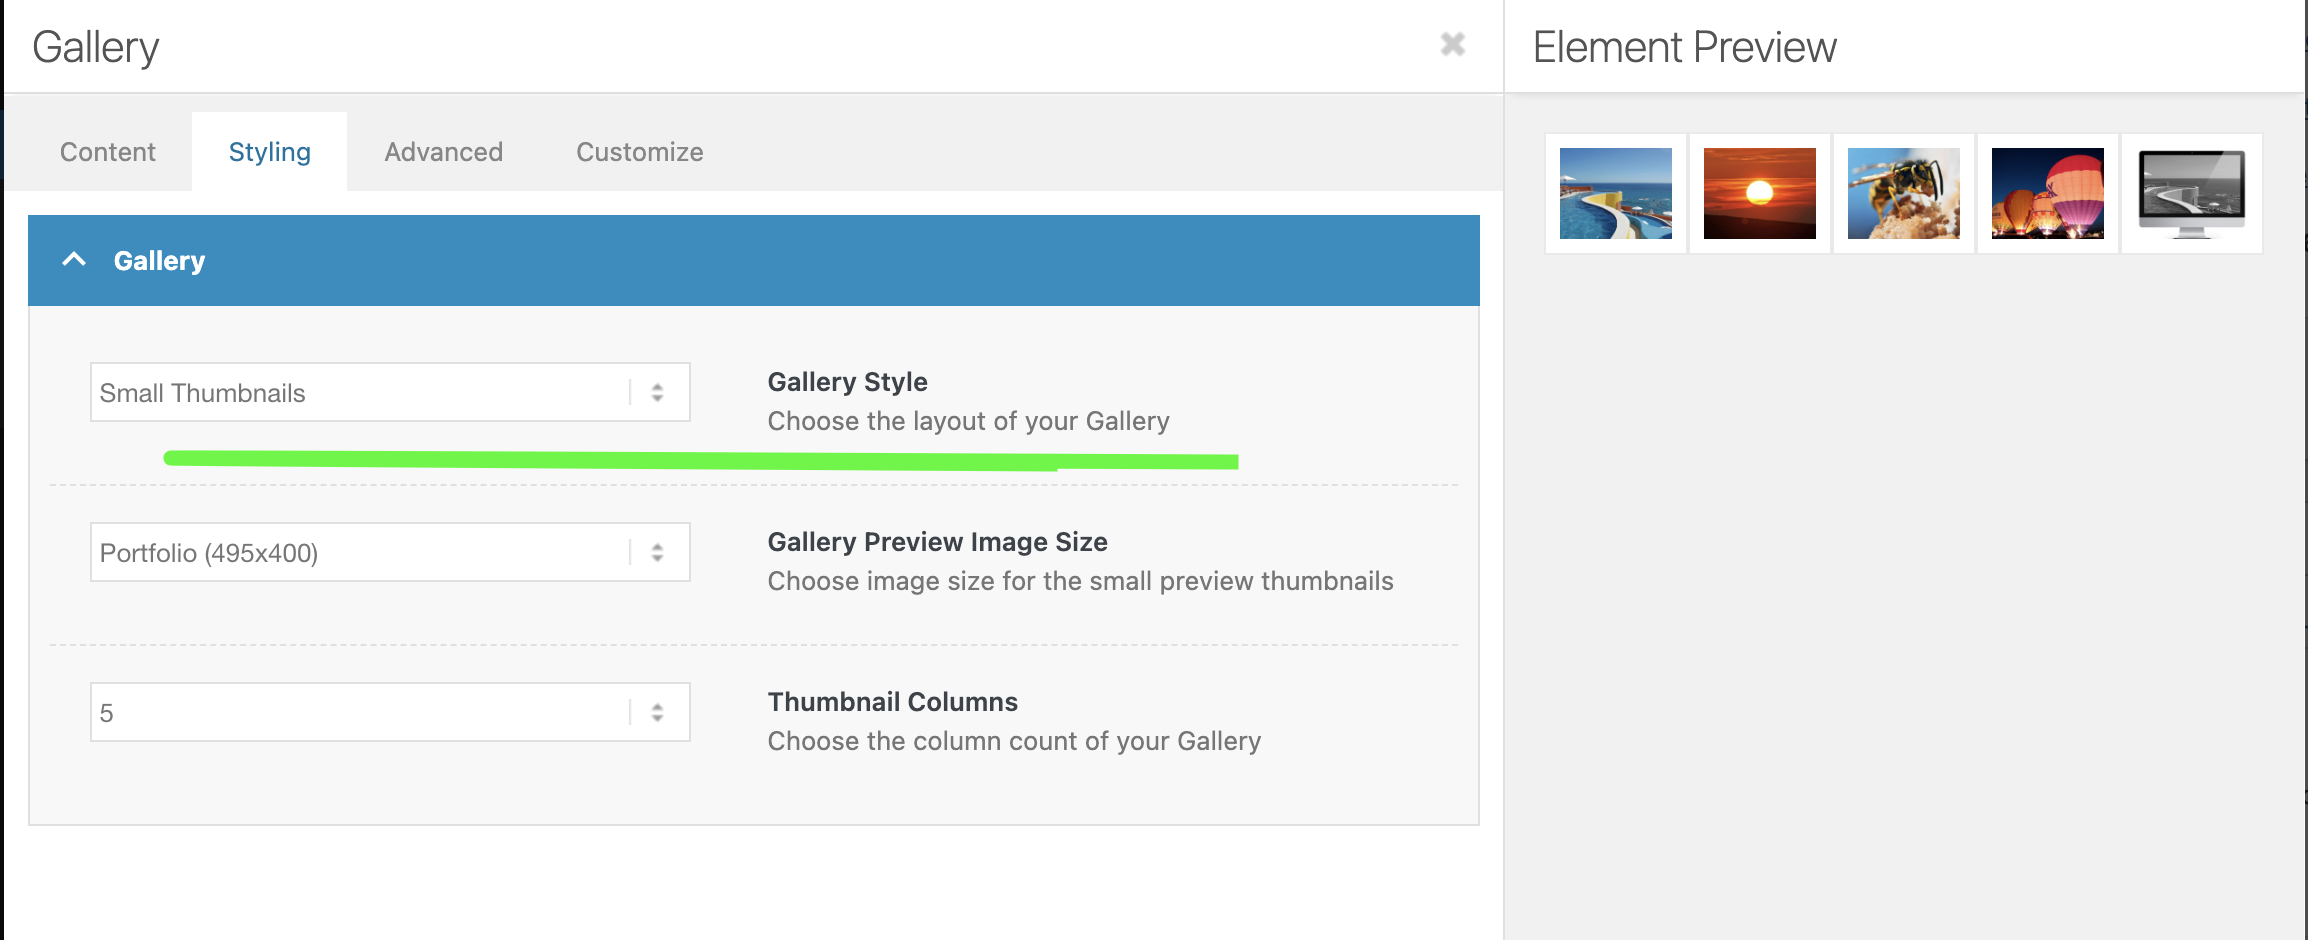The width and height of the screenshot is (2308, 940).
Task: Select the Styling tab
Action: coord(269,152)
